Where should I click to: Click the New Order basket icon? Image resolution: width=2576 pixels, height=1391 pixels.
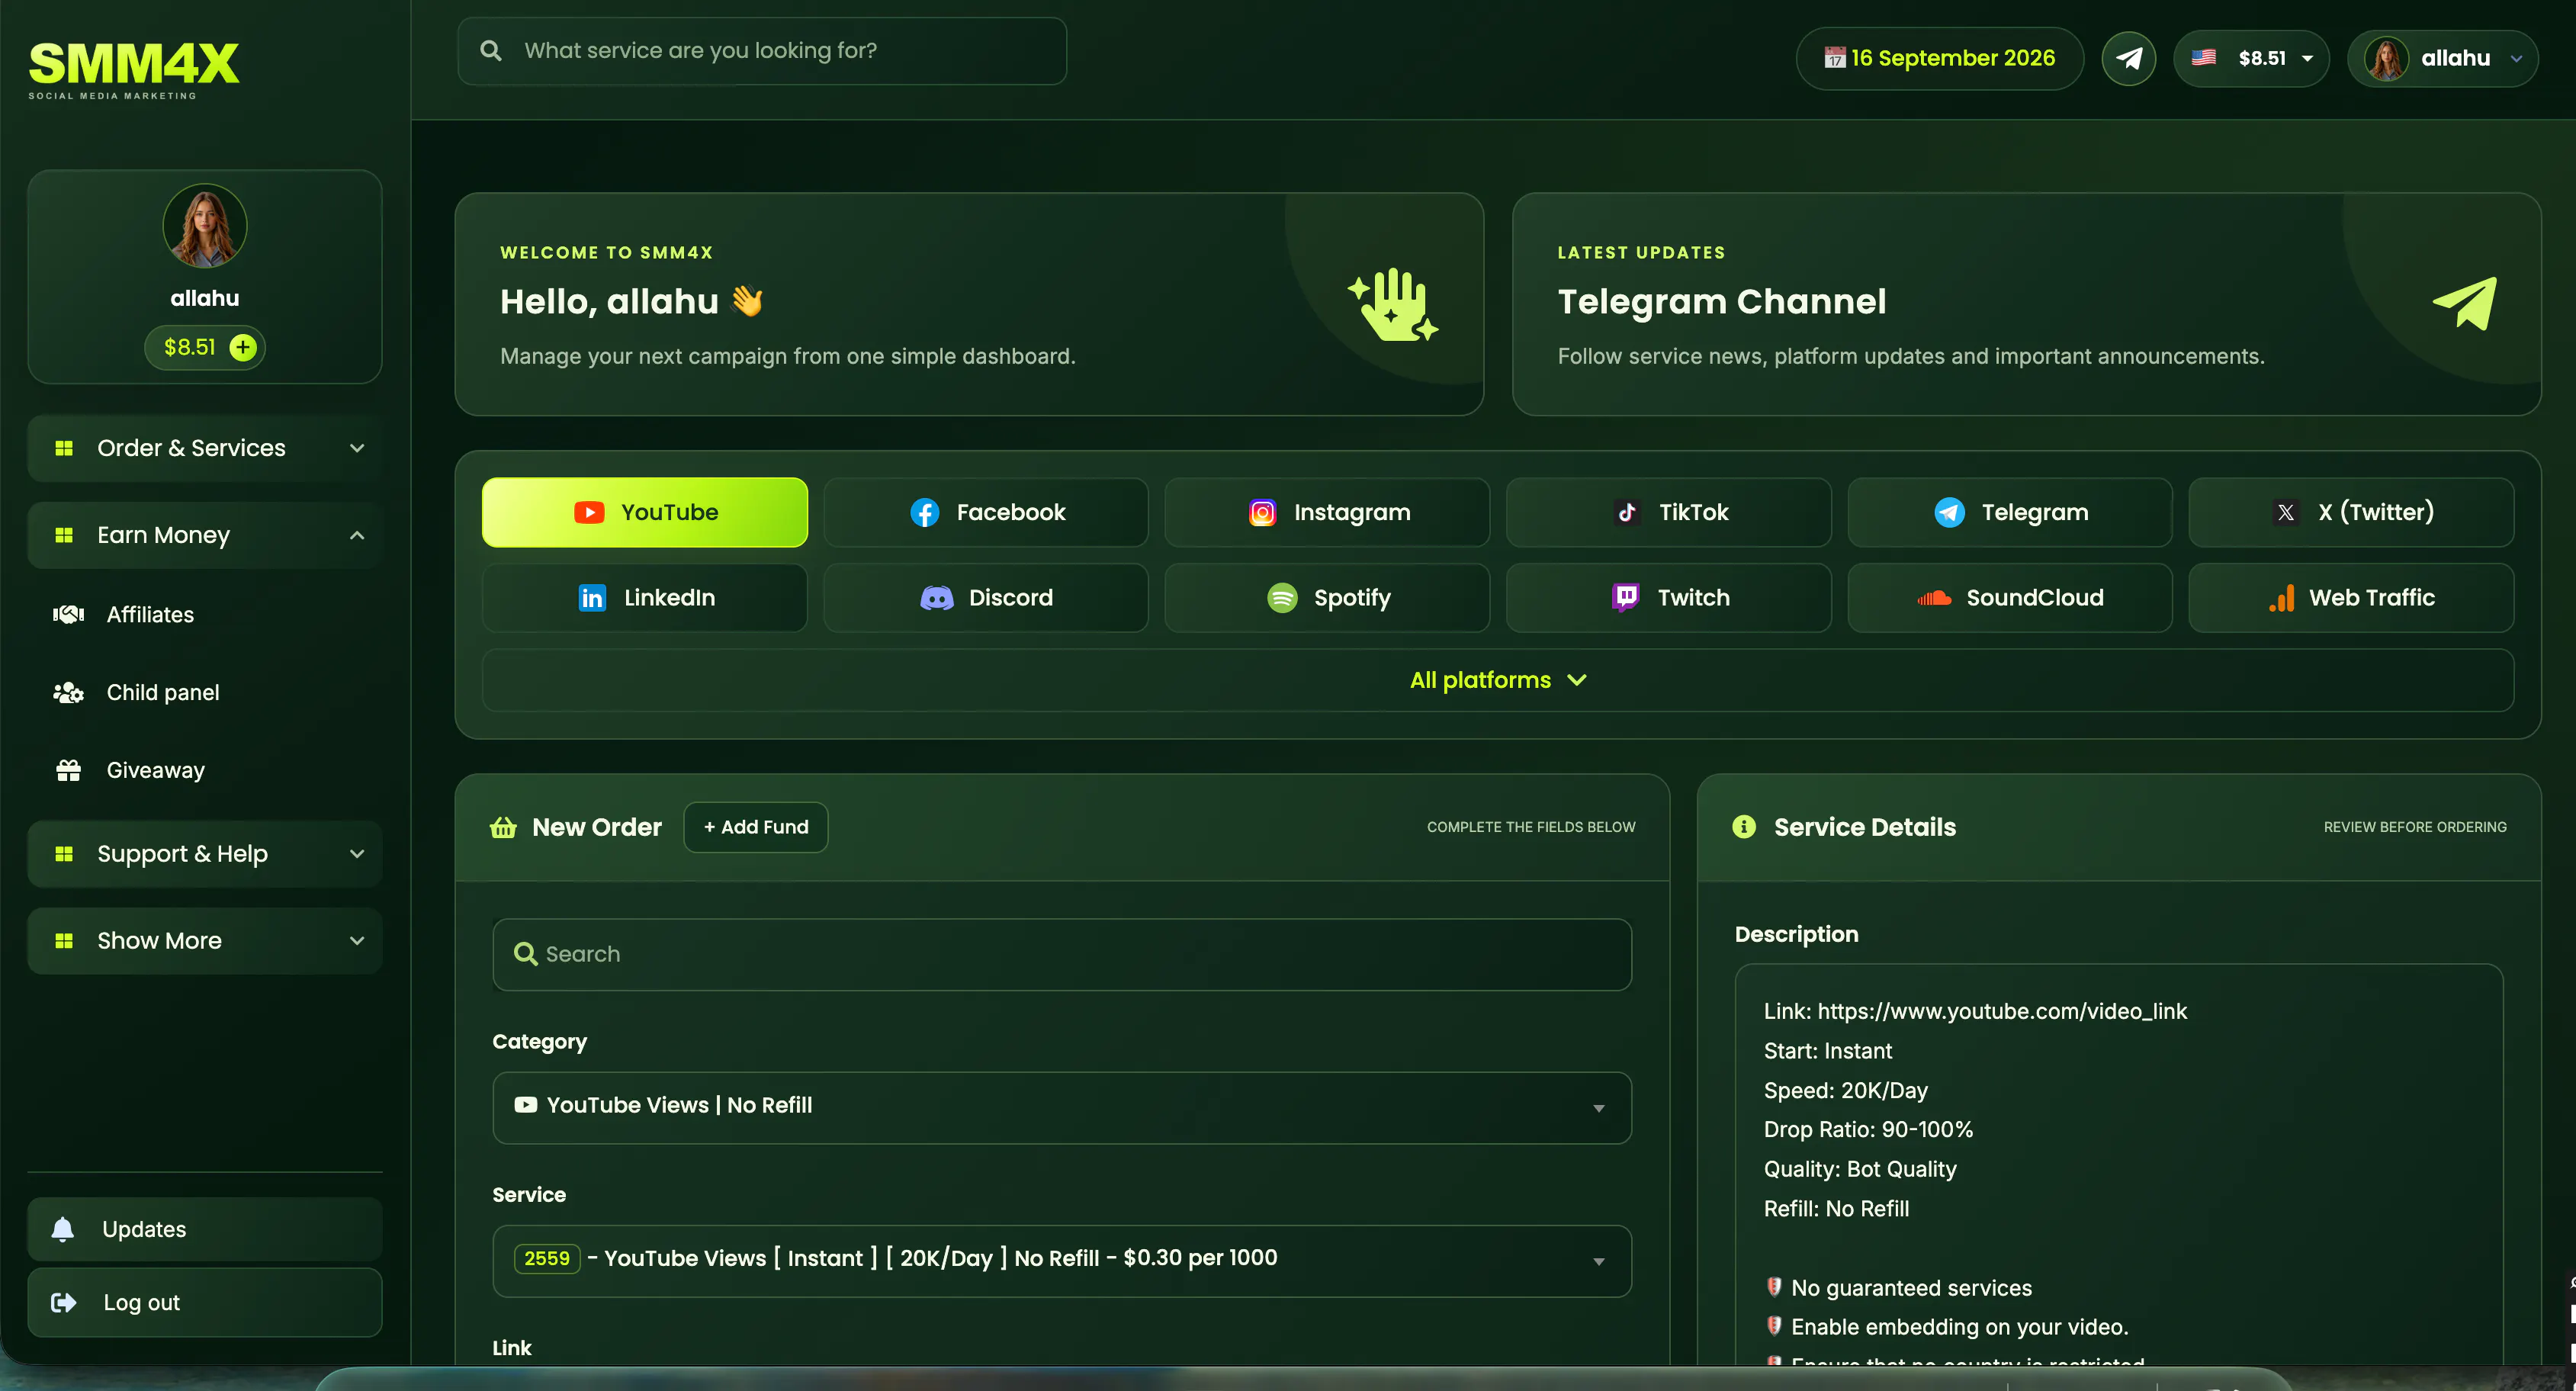coord(503,827)
